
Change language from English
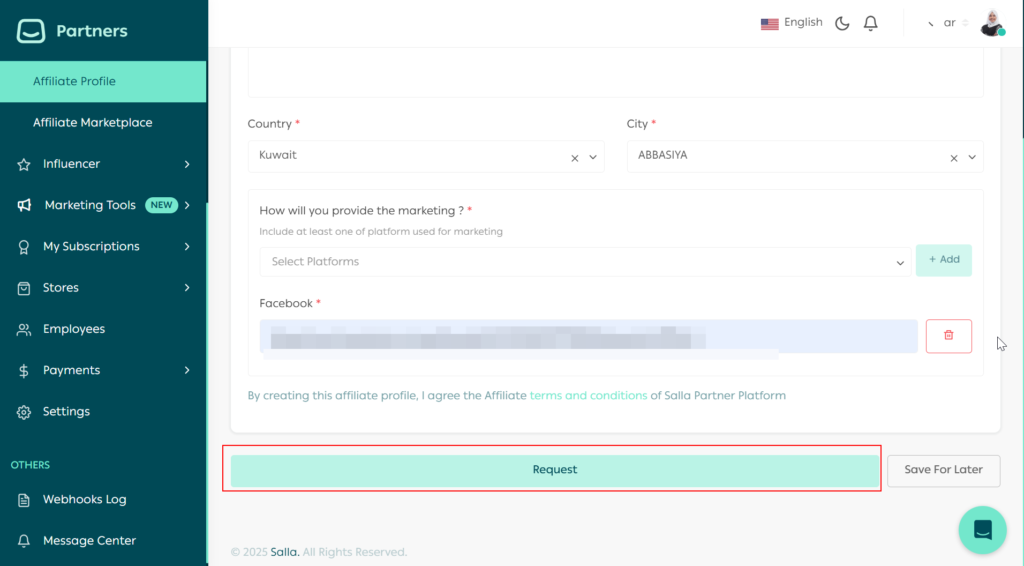pyautogui.click(x=791, y=23)
